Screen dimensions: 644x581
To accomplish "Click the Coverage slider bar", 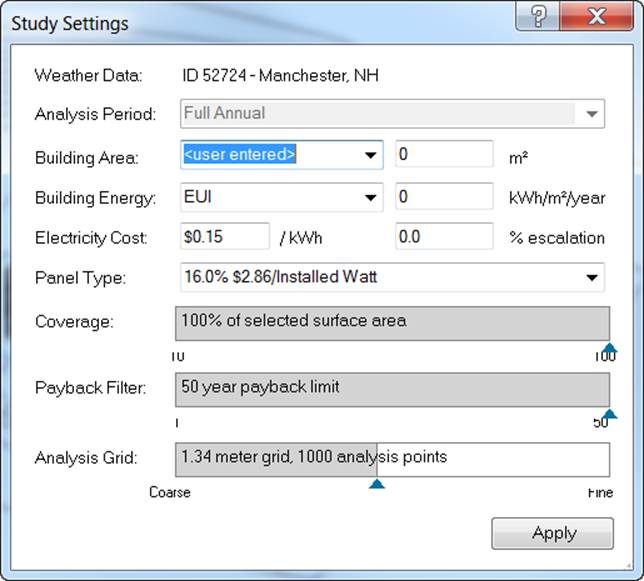I will 393,324.
